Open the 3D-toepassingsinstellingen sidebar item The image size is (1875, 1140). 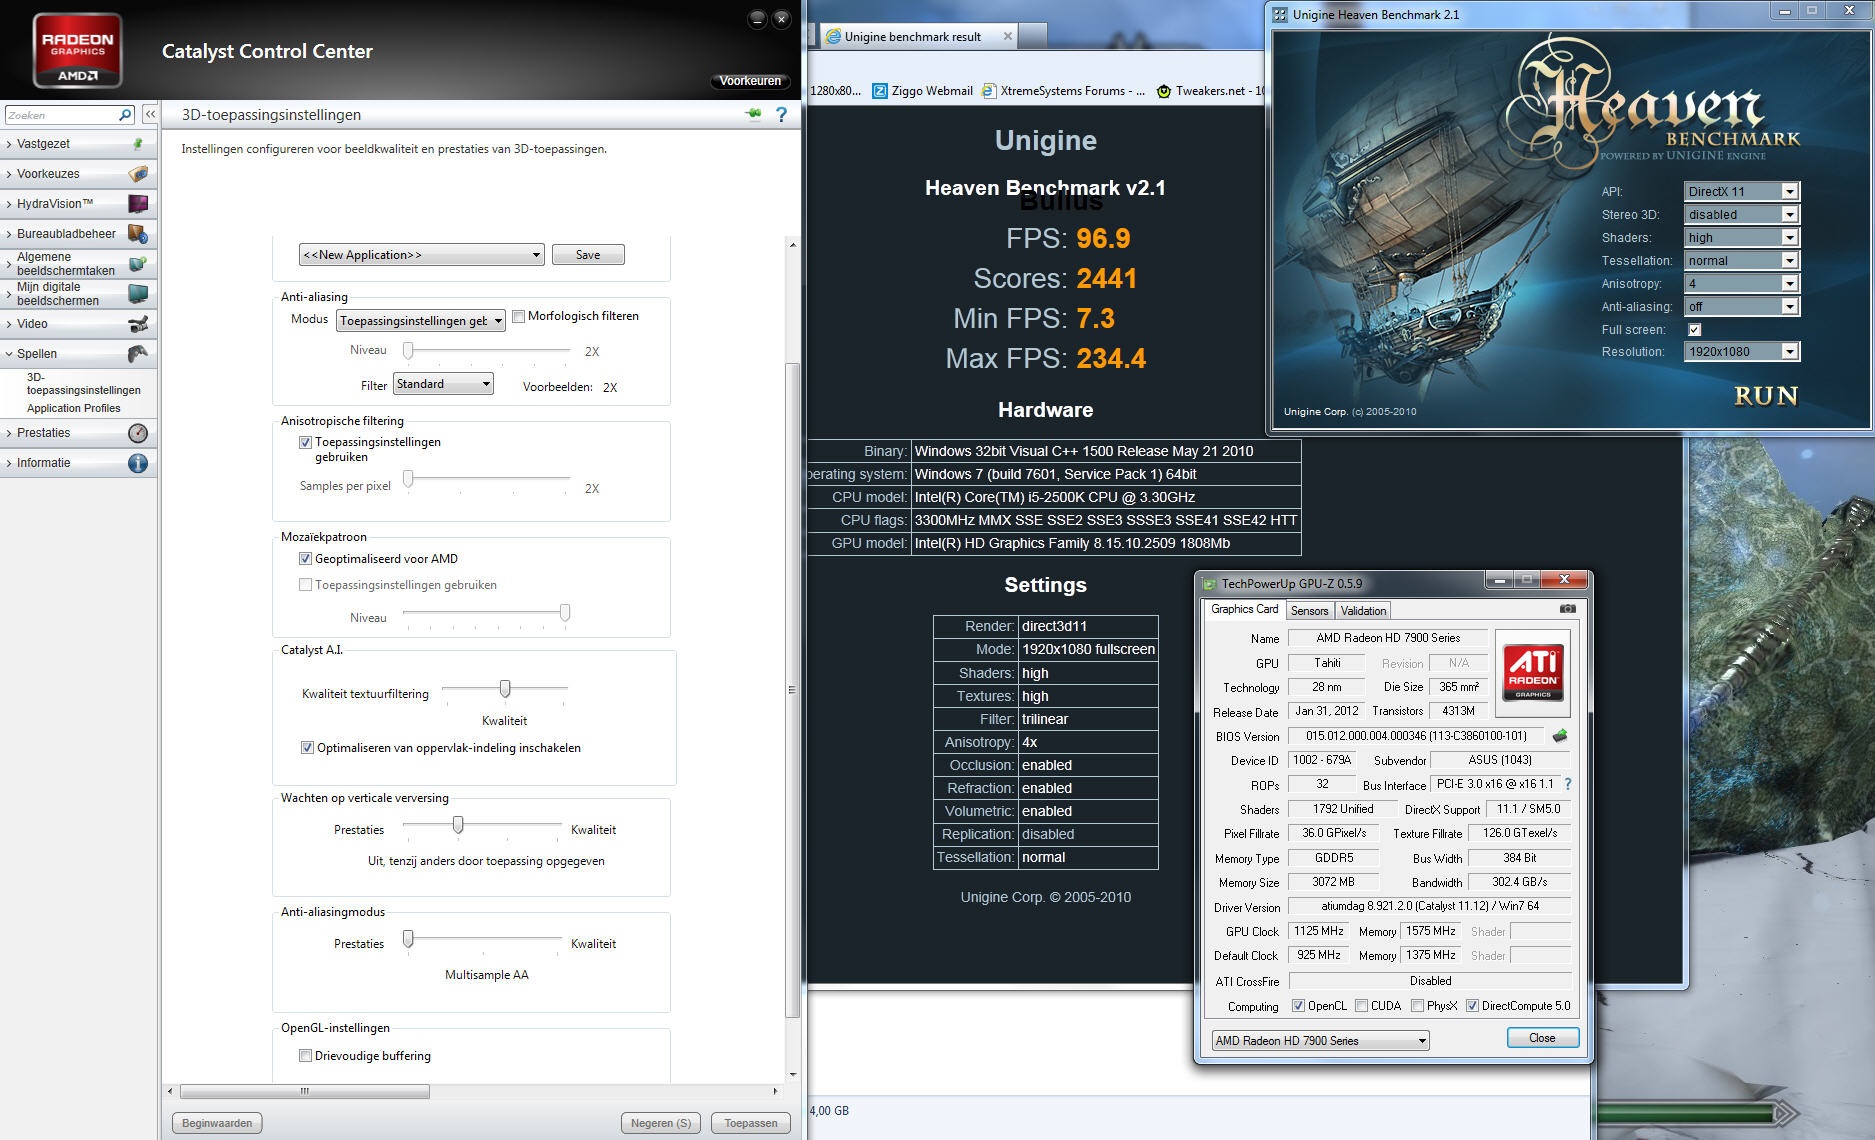(x=84, y=384)
